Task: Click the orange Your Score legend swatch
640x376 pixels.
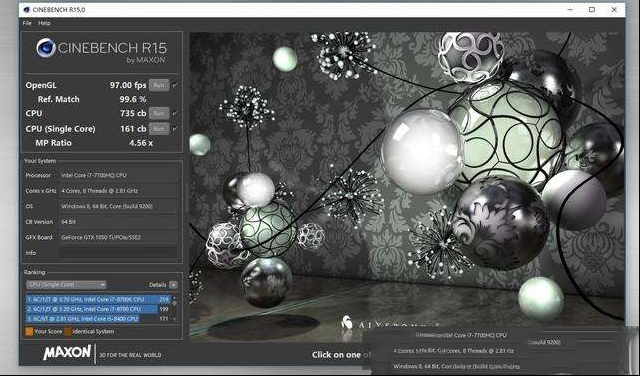Action: 29,332
